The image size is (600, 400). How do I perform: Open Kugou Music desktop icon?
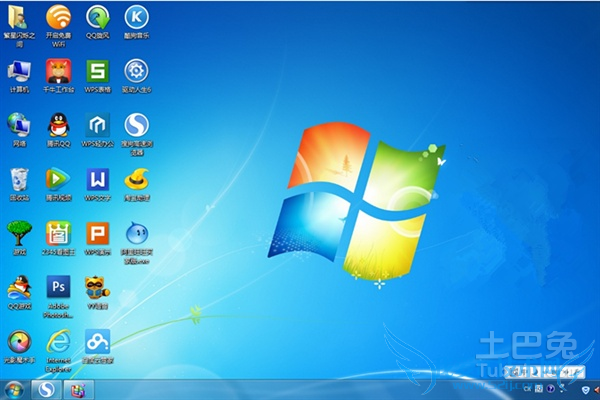[x=136, y=17]
